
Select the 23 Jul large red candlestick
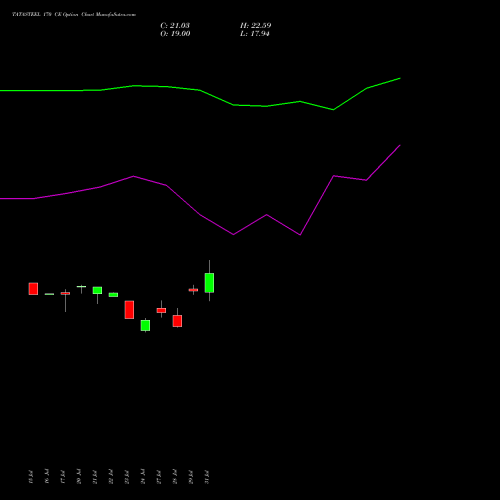129,310
